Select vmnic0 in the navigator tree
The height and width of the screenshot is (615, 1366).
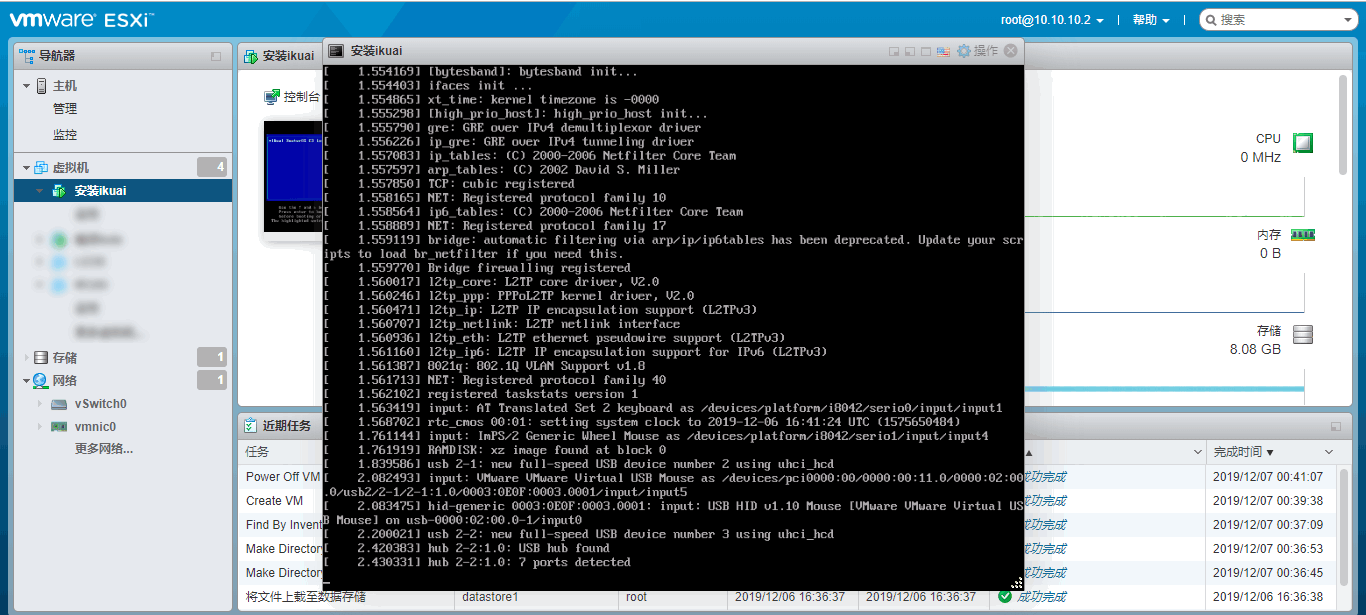tap(96, 427)
